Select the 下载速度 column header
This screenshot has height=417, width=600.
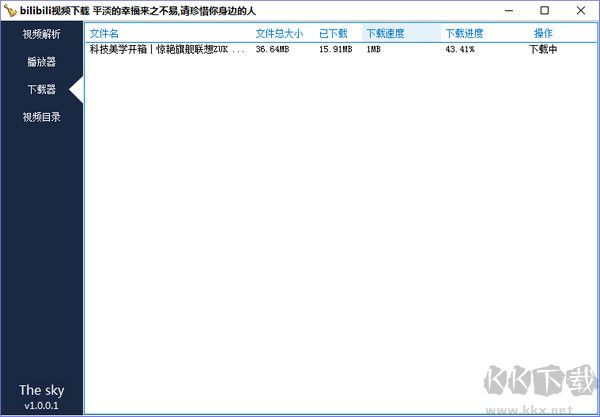point(385,34)
